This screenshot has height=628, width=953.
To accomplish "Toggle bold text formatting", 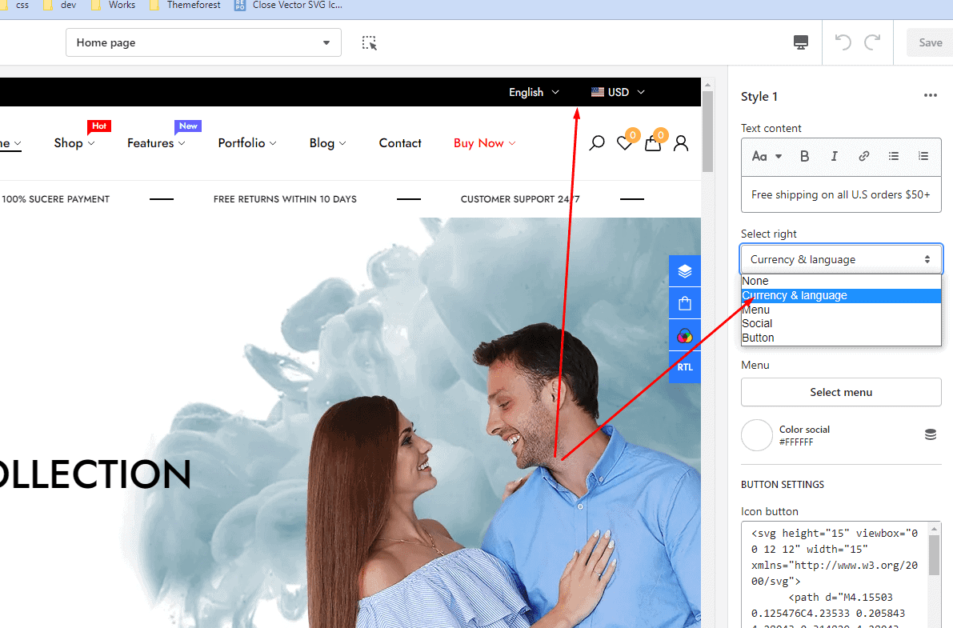I will [804, 156].
